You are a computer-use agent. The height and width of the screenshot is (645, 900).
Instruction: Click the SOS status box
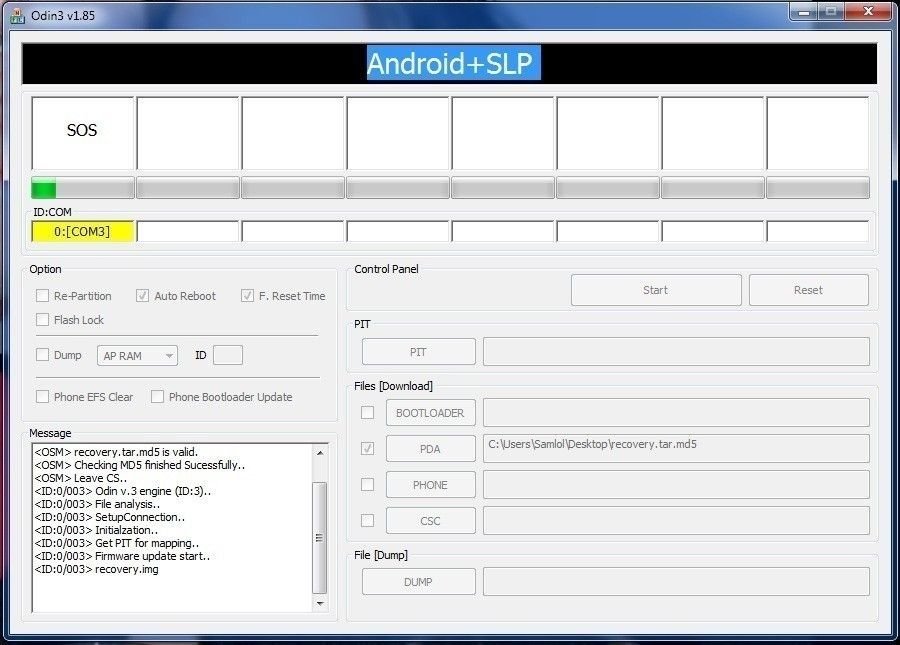(x=83, y=133)
